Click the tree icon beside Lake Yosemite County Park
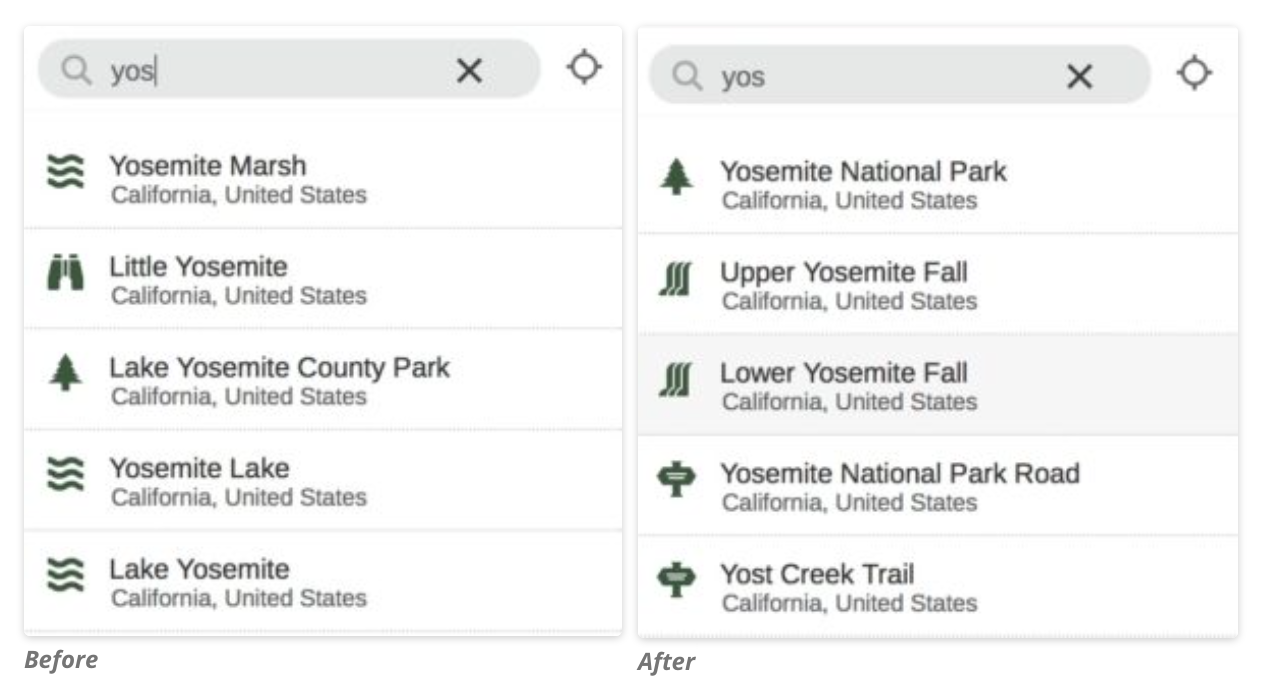 pos(66,373)
